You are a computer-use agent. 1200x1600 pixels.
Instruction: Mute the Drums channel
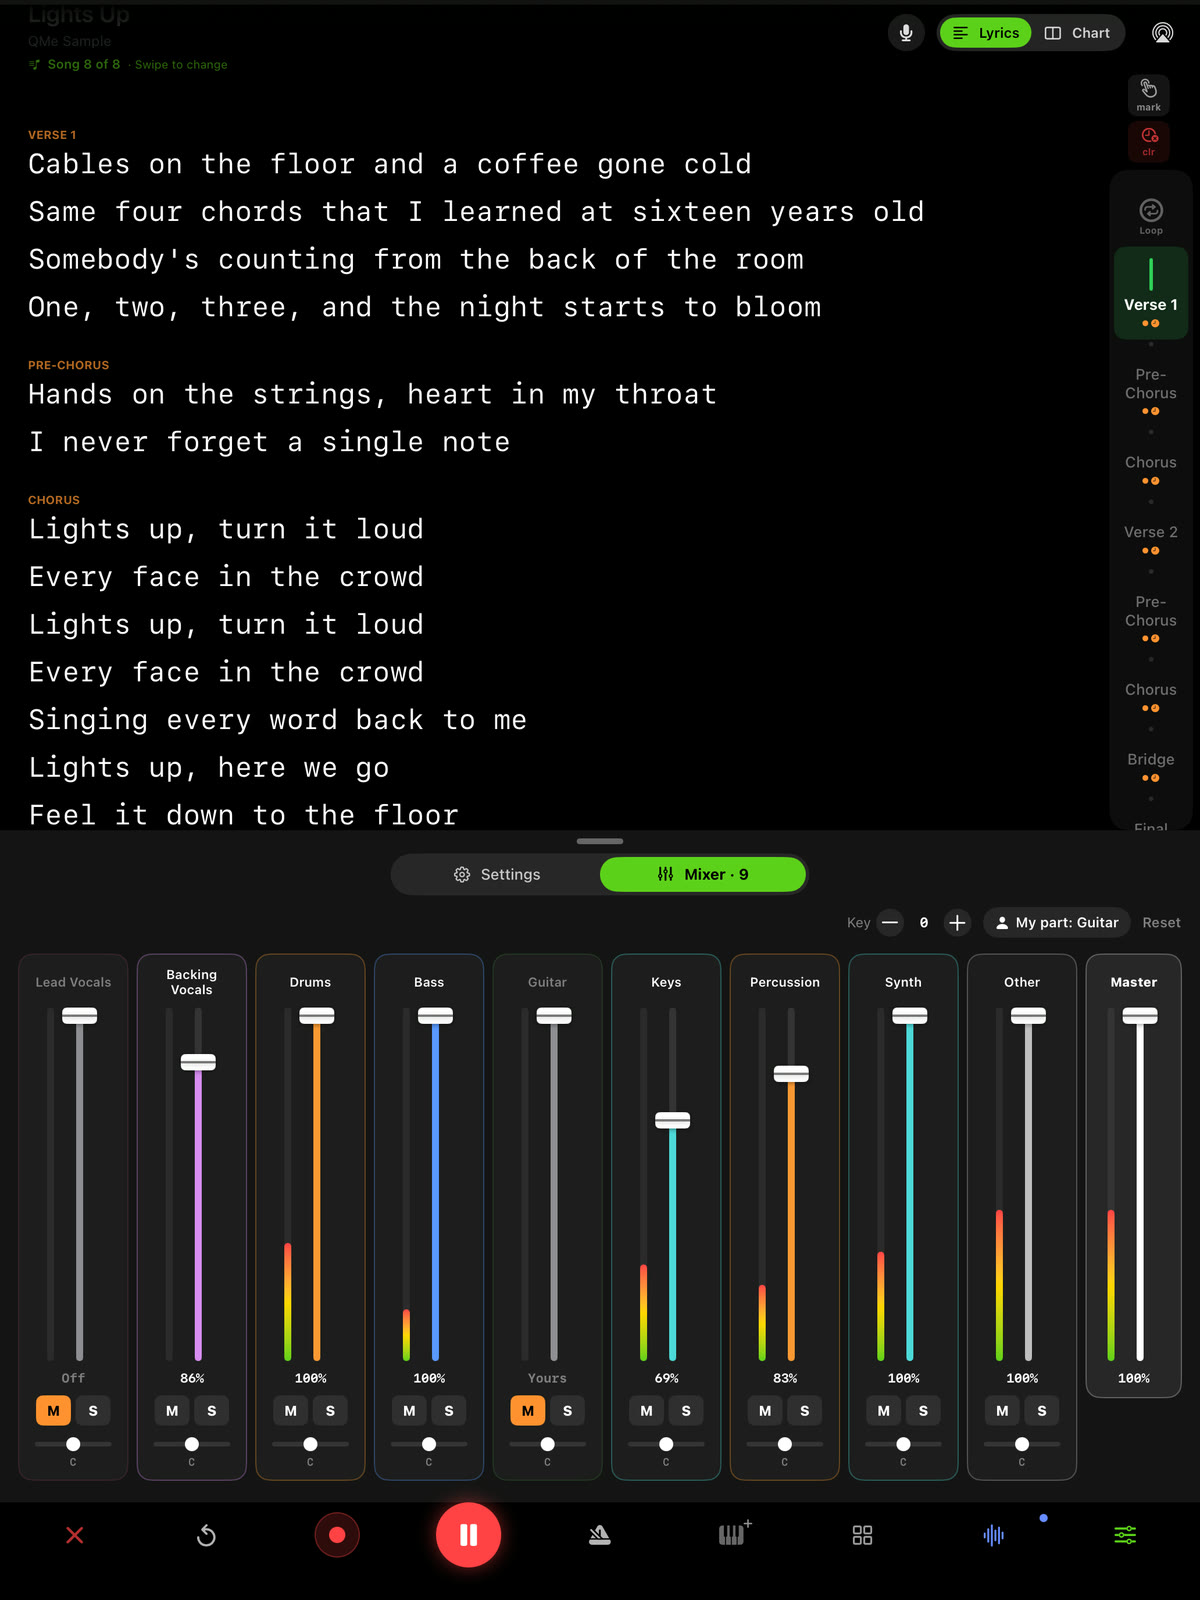click(x=291, y=1411)
